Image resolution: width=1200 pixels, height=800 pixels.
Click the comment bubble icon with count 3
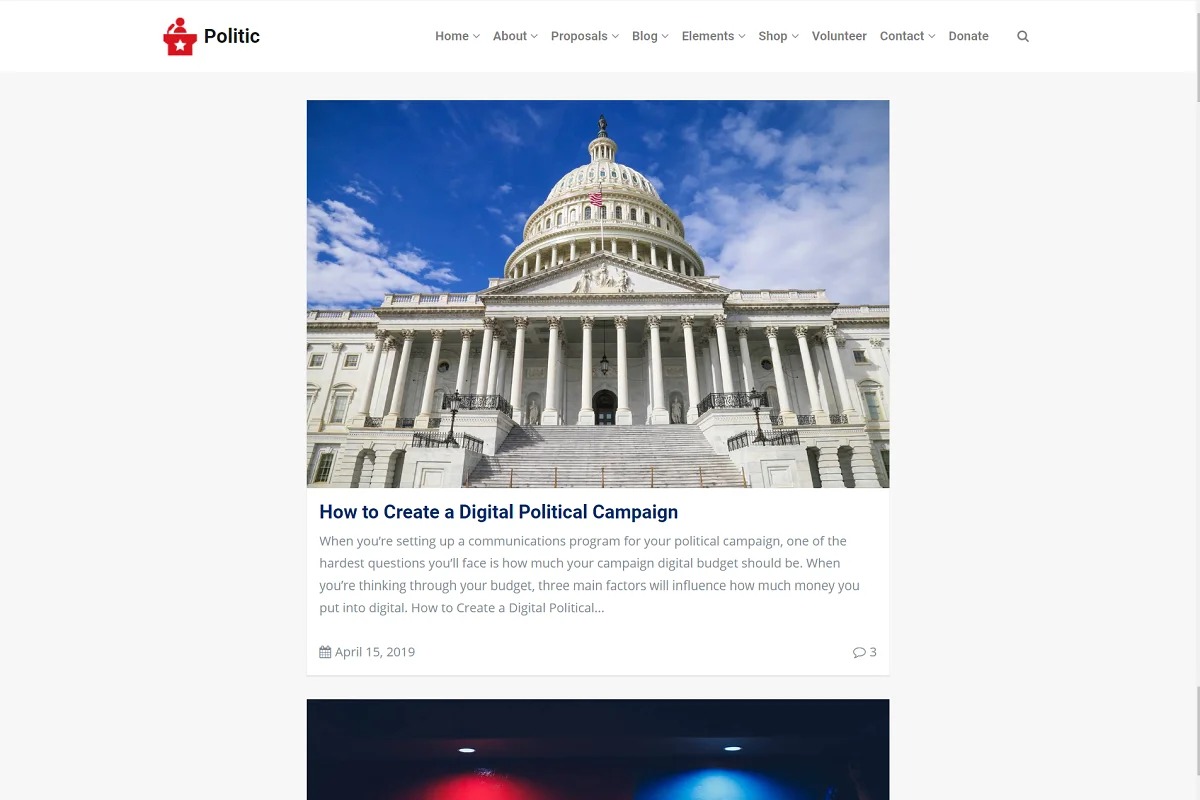point(859,652)
